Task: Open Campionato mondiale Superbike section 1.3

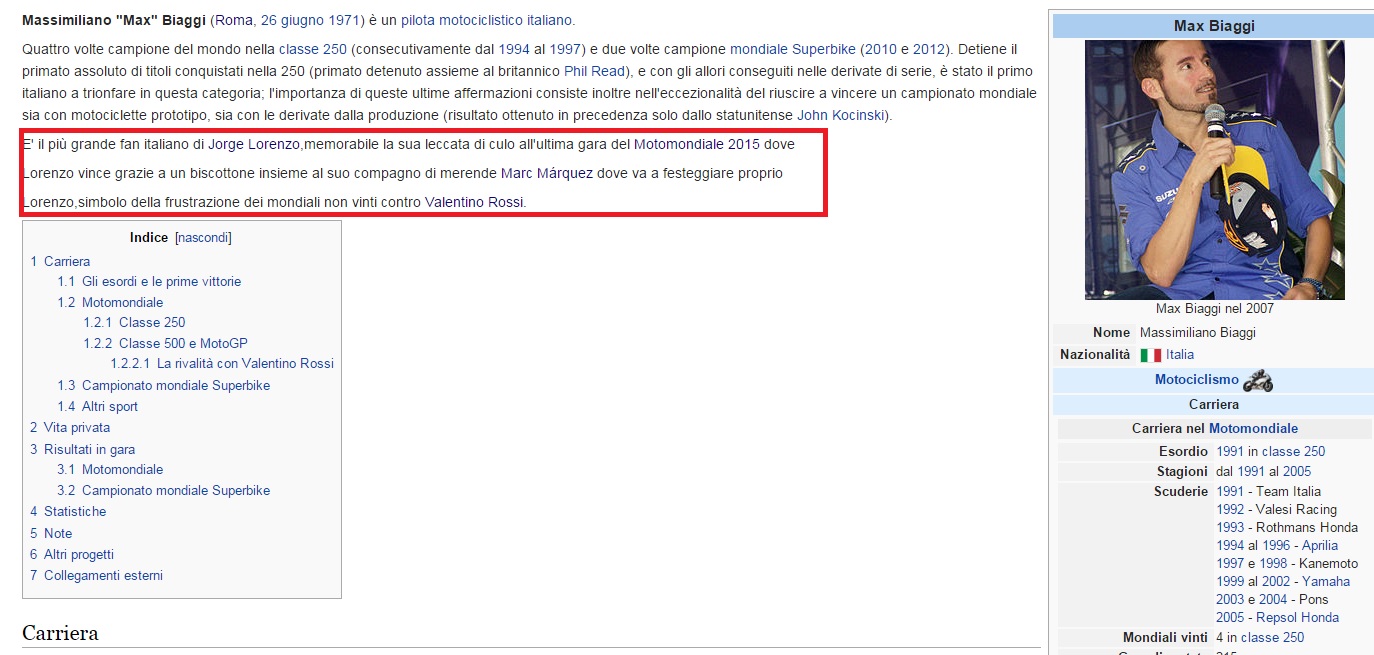Action: click(175, 385)
